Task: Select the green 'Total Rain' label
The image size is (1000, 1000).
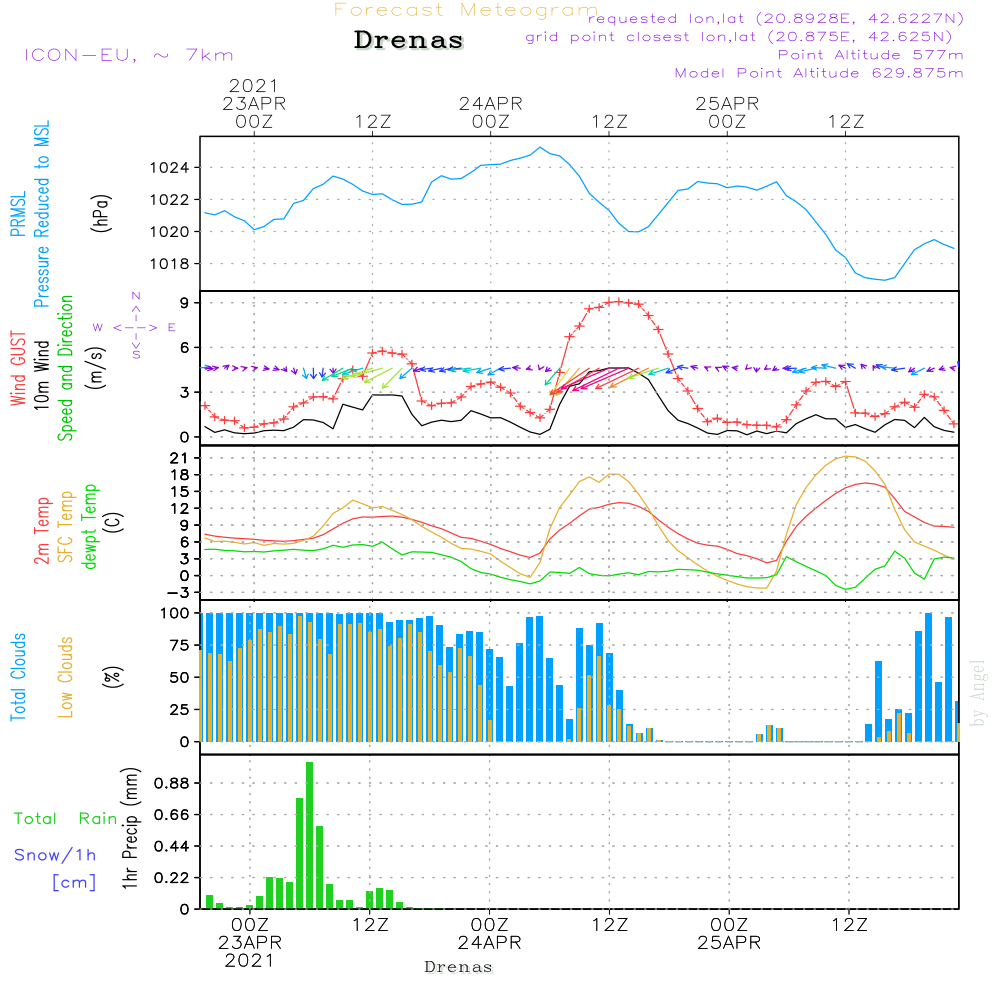Action: click(66, 819)
